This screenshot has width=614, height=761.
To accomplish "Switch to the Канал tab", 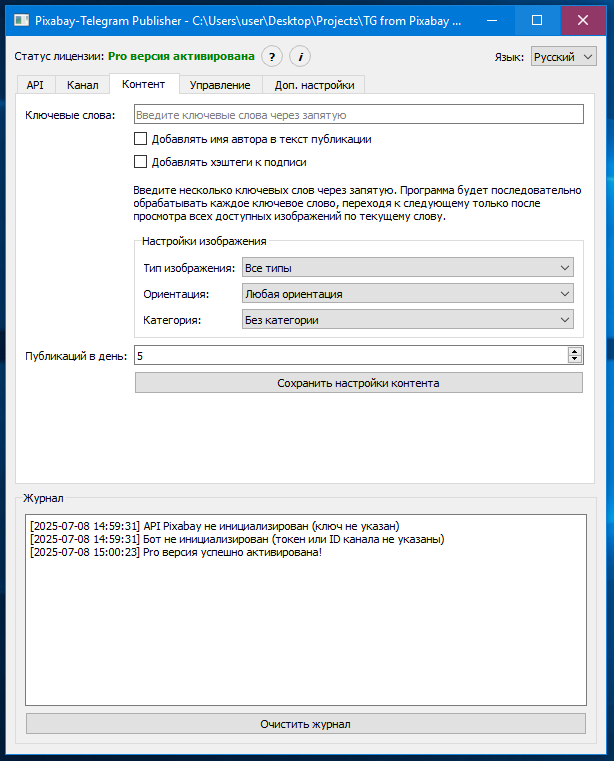I will coord(83,85).
